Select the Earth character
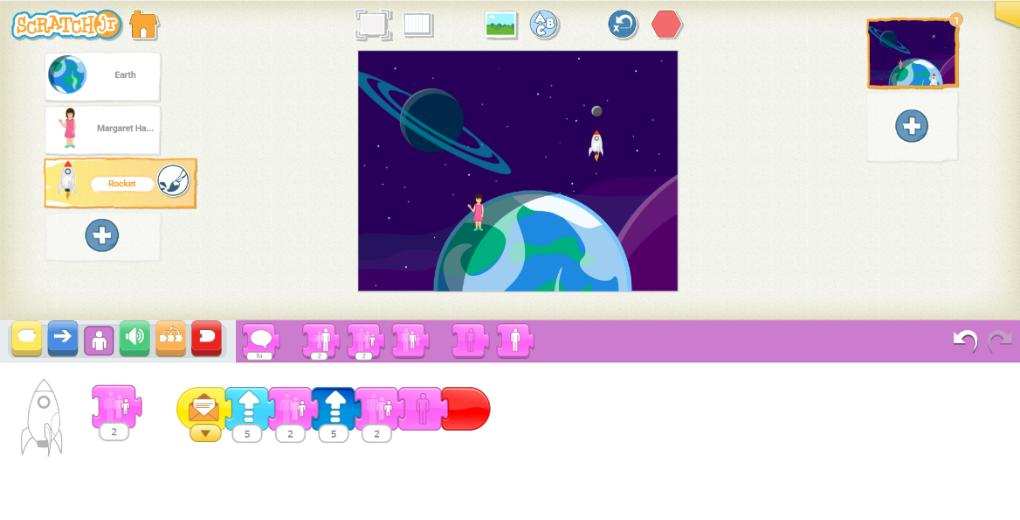This screenshot has width=1020, height=520. [102, 76]
